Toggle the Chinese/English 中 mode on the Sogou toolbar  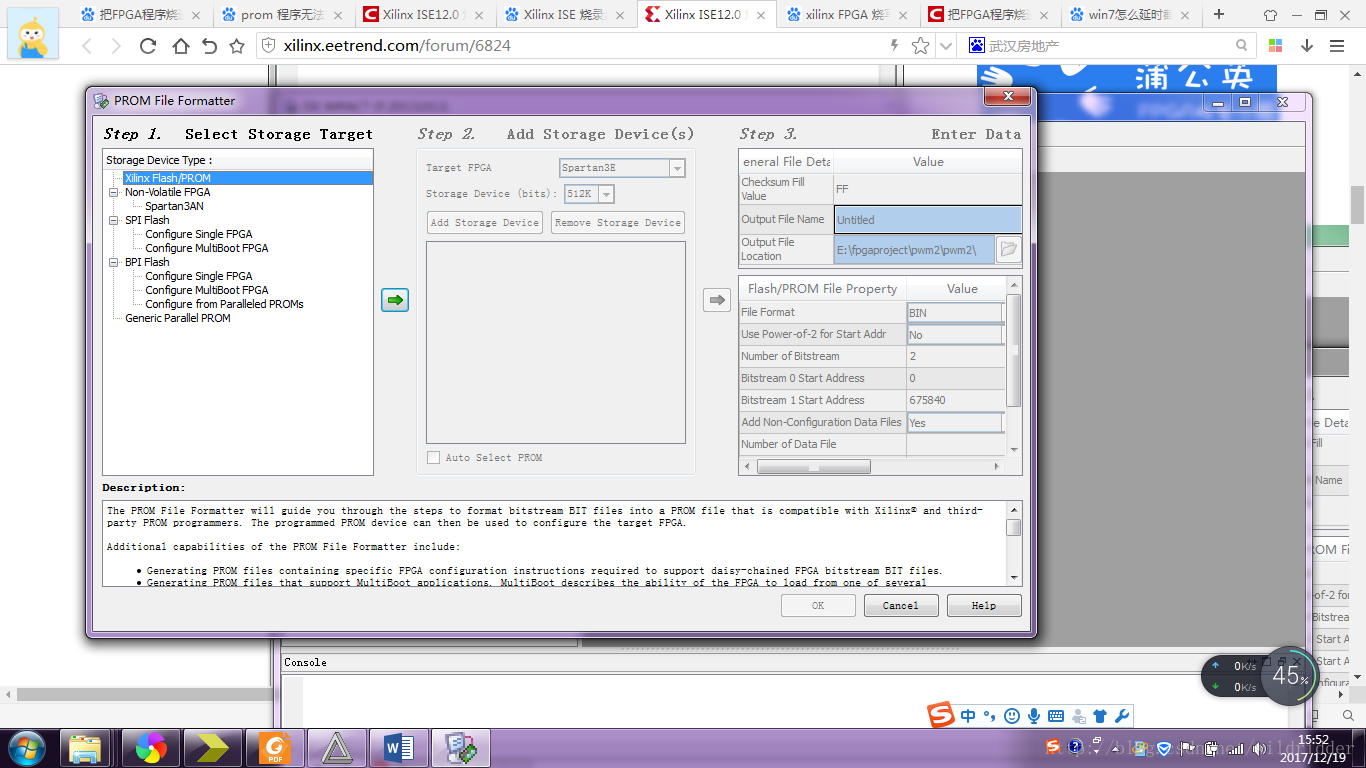968,716
